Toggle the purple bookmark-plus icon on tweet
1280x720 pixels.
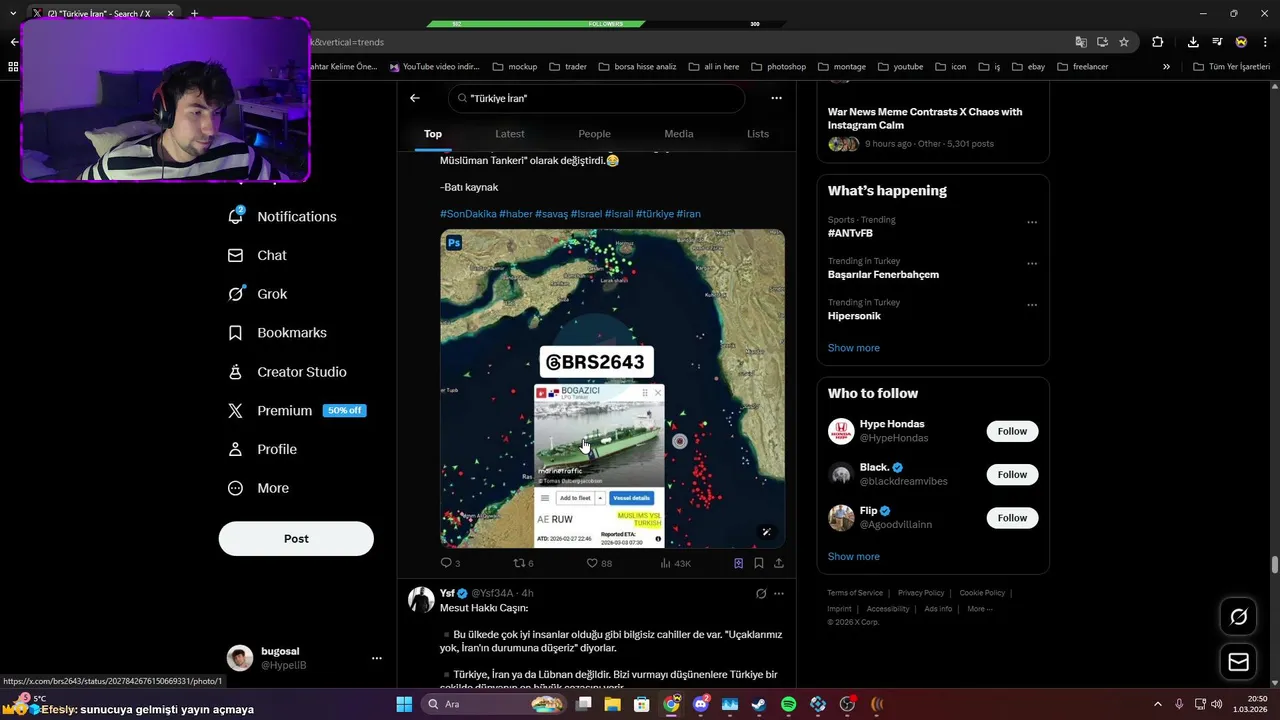point(739,563)
